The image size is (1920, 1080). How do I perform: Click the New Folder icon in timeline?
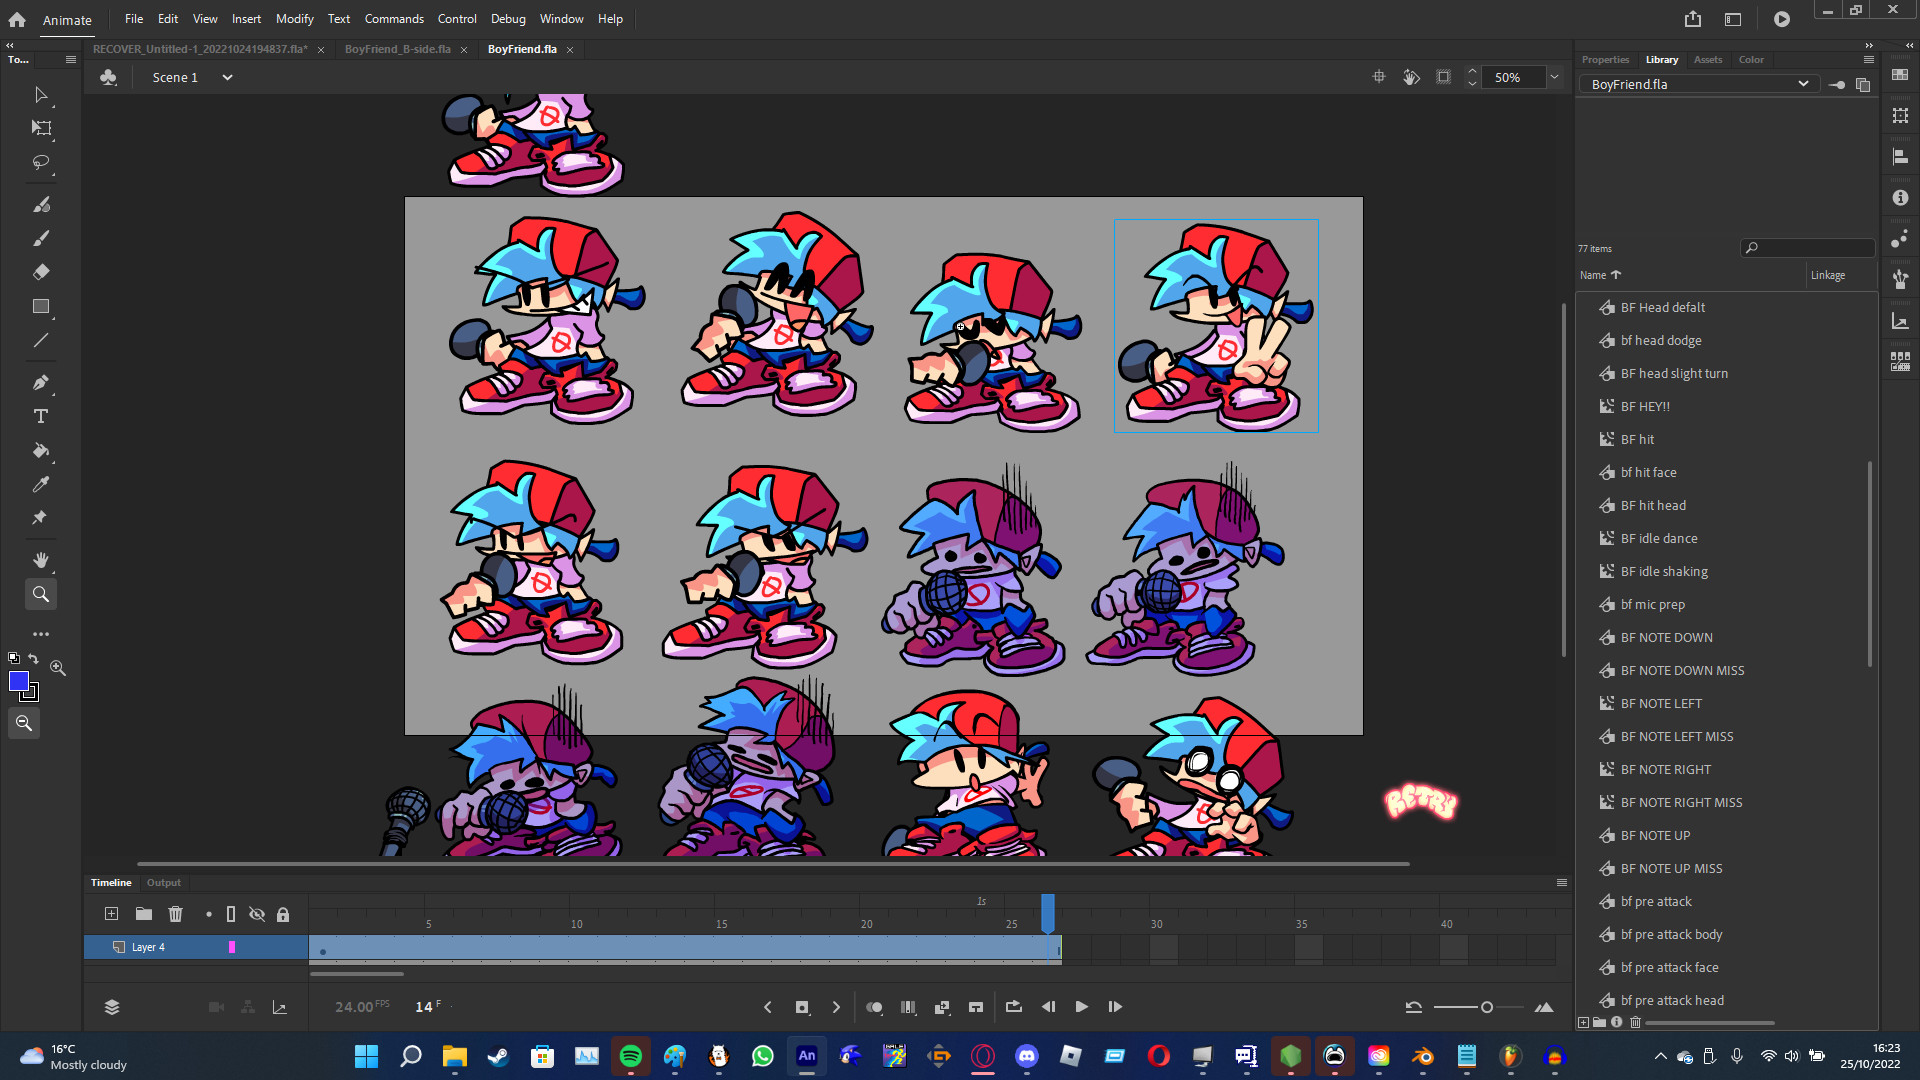(x=144, y=914)
